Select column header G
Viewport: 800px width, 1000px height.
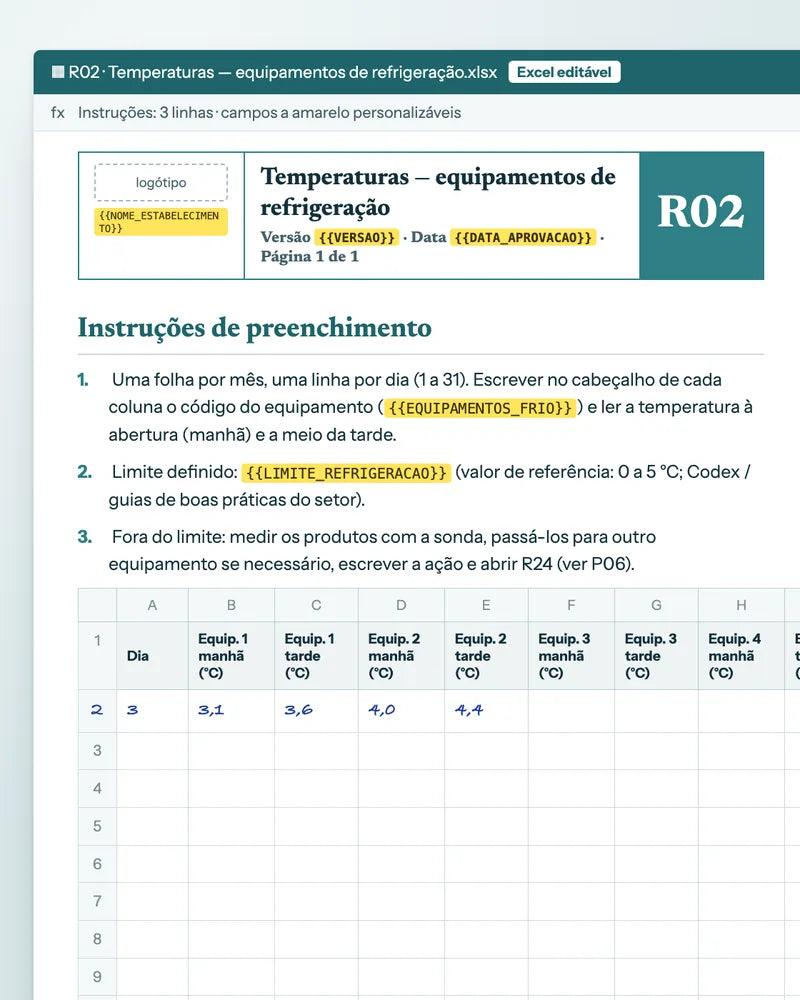[656, 605]
